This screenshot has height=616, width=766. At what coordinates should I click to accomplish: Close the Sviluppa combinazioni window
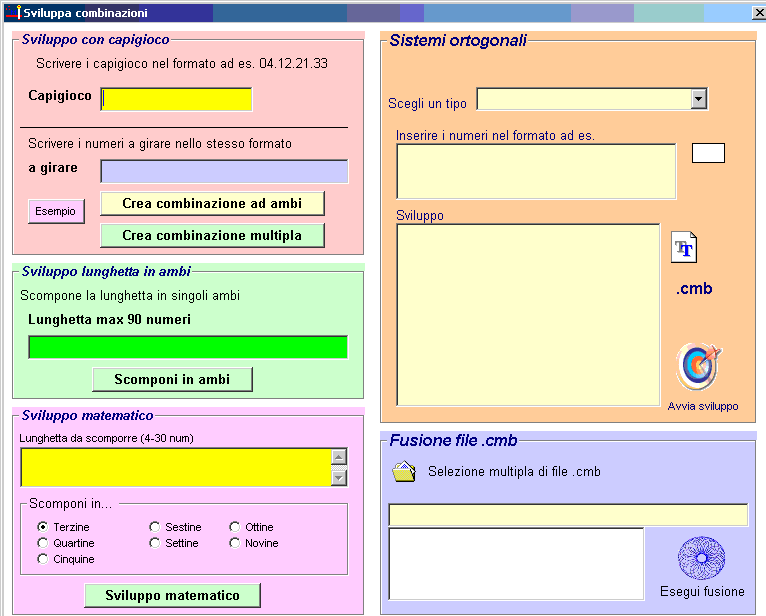pos(759,13)
